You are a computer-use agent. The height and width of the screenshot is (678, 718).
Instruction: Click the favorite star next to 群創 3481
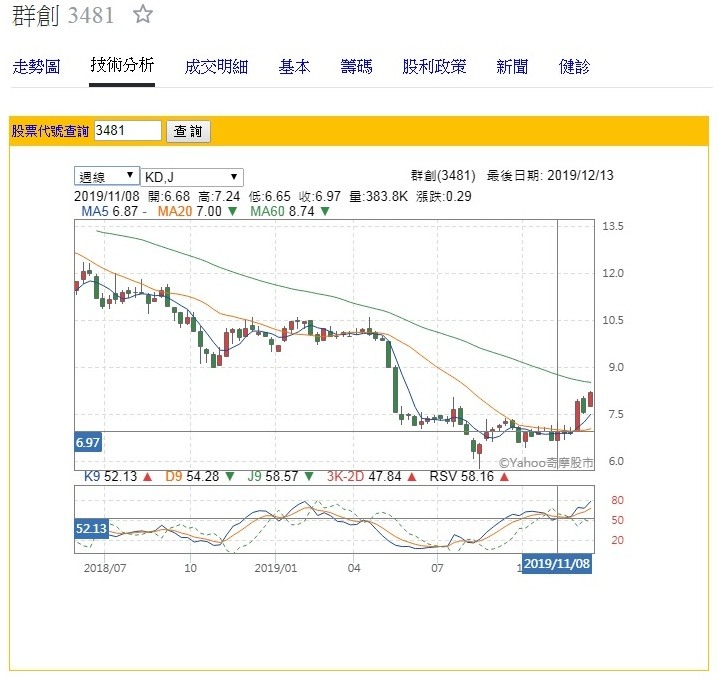tap(144, 15)
